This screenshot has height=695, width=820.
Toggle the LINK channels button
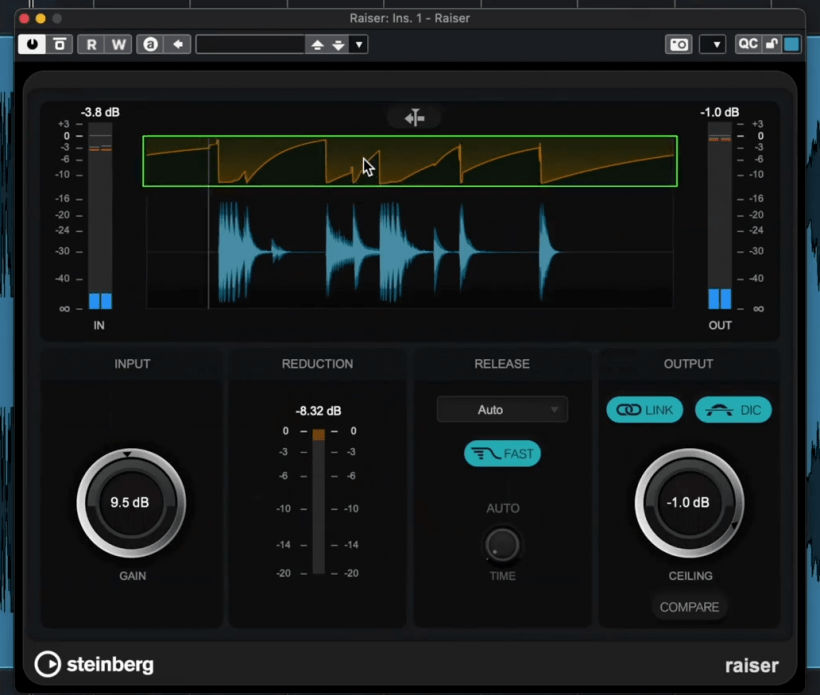pos(645,410)
